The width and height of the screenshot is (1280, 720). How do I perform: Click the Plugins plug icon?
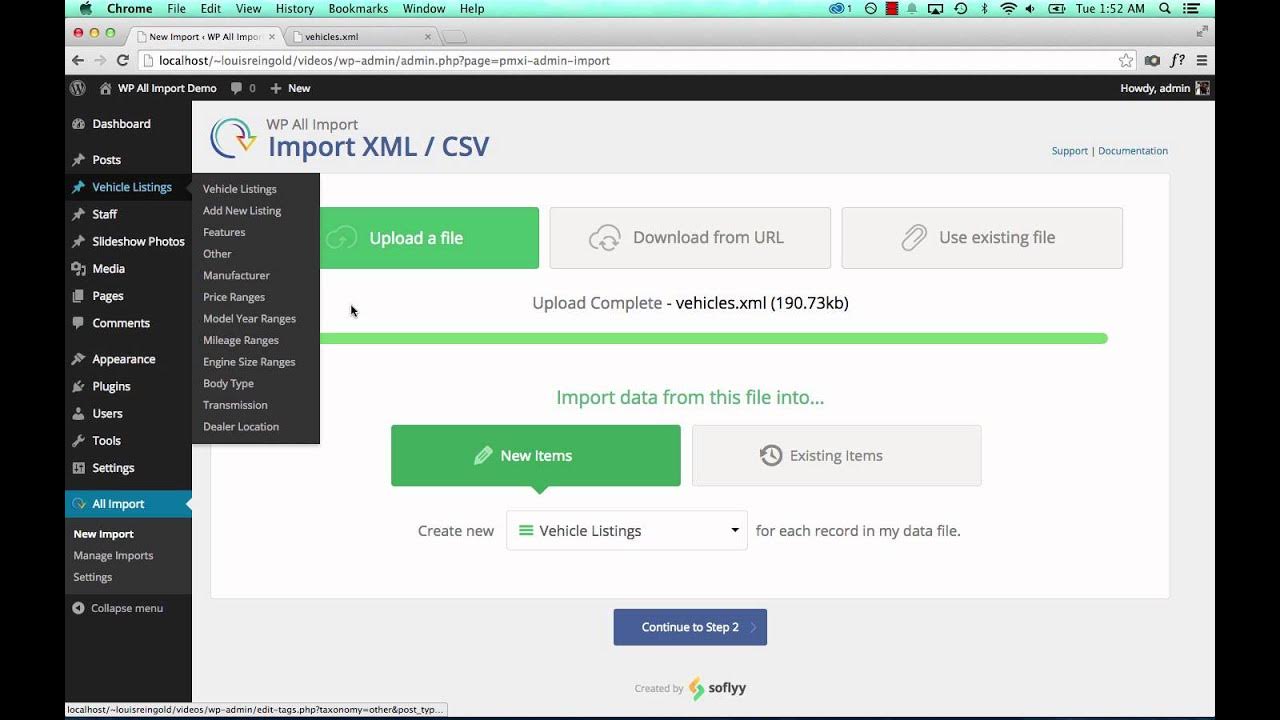[x=78, y=386]
